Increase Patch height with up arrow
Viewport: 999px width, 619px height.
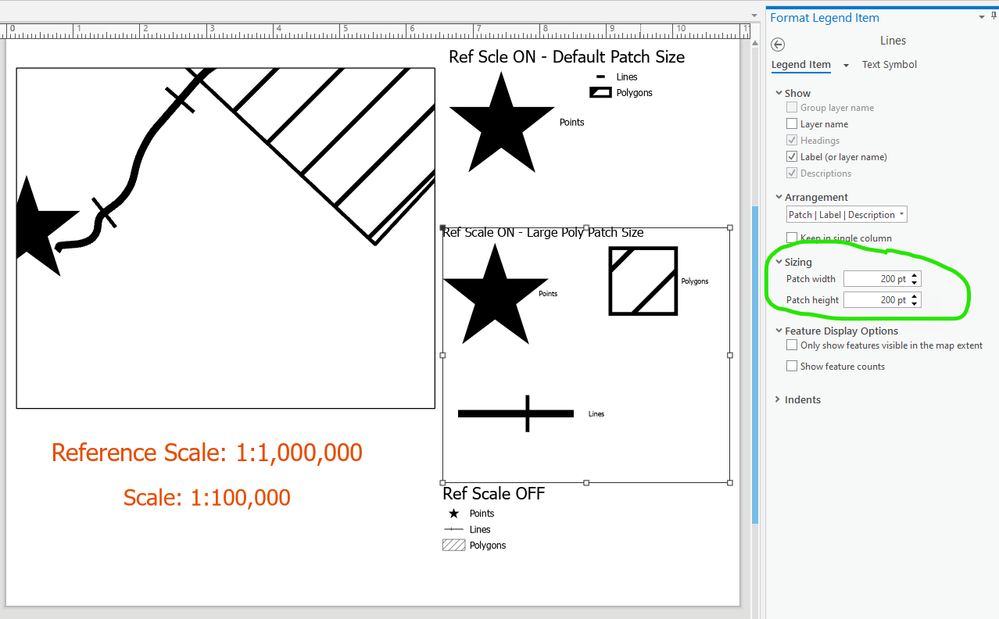coord(914,296)
